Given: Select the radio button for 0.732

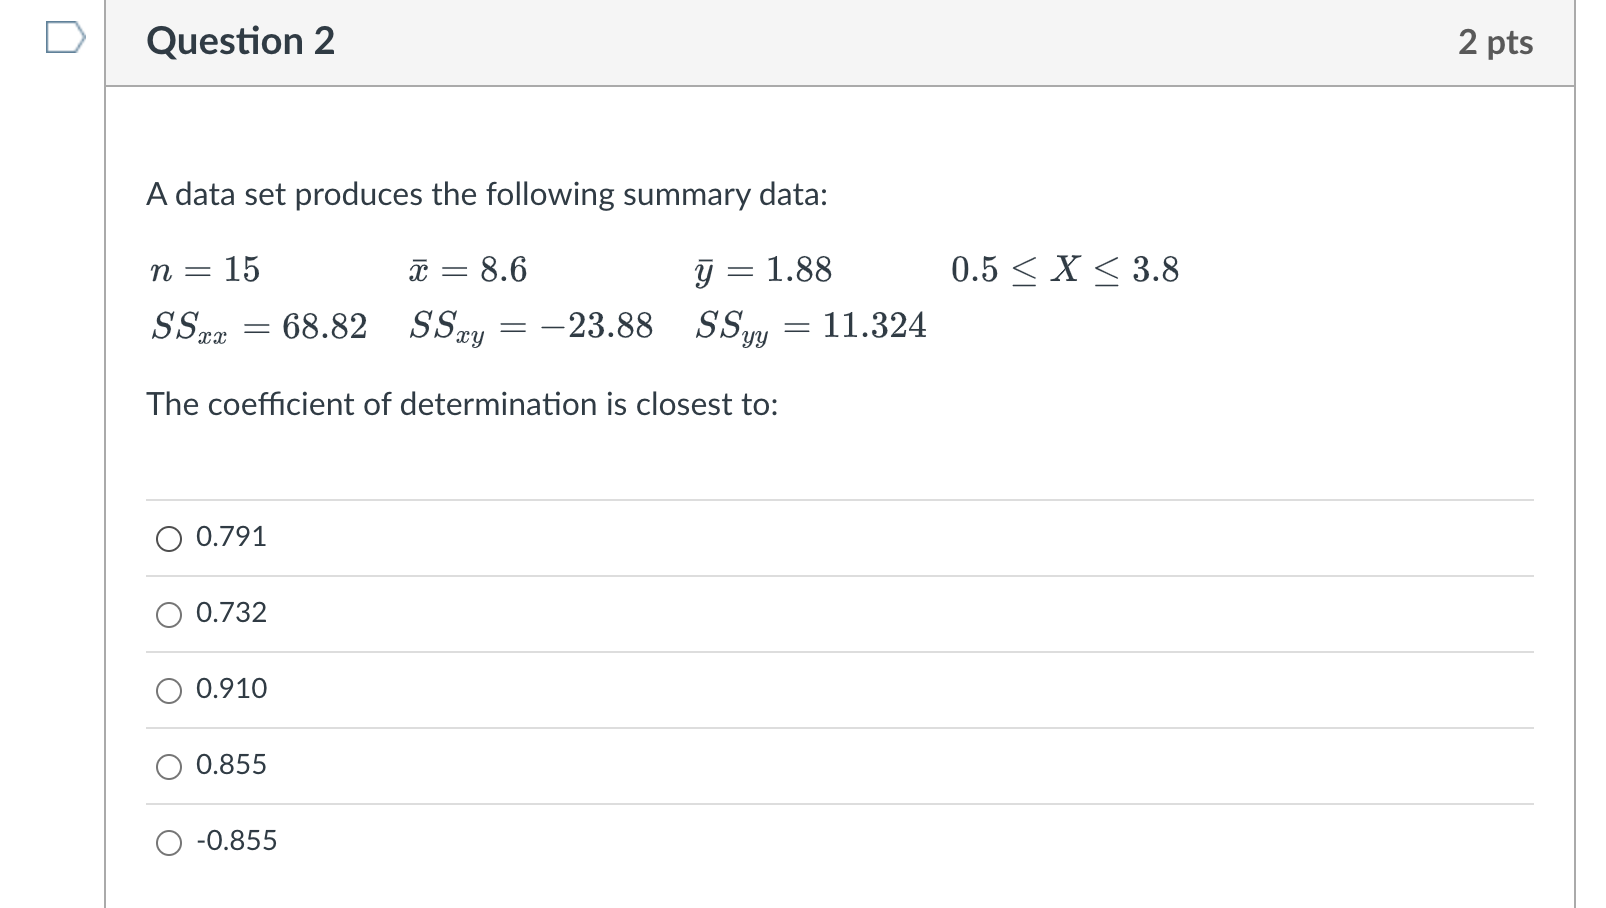Looking at the screenshot, I should tap(169, 614).
